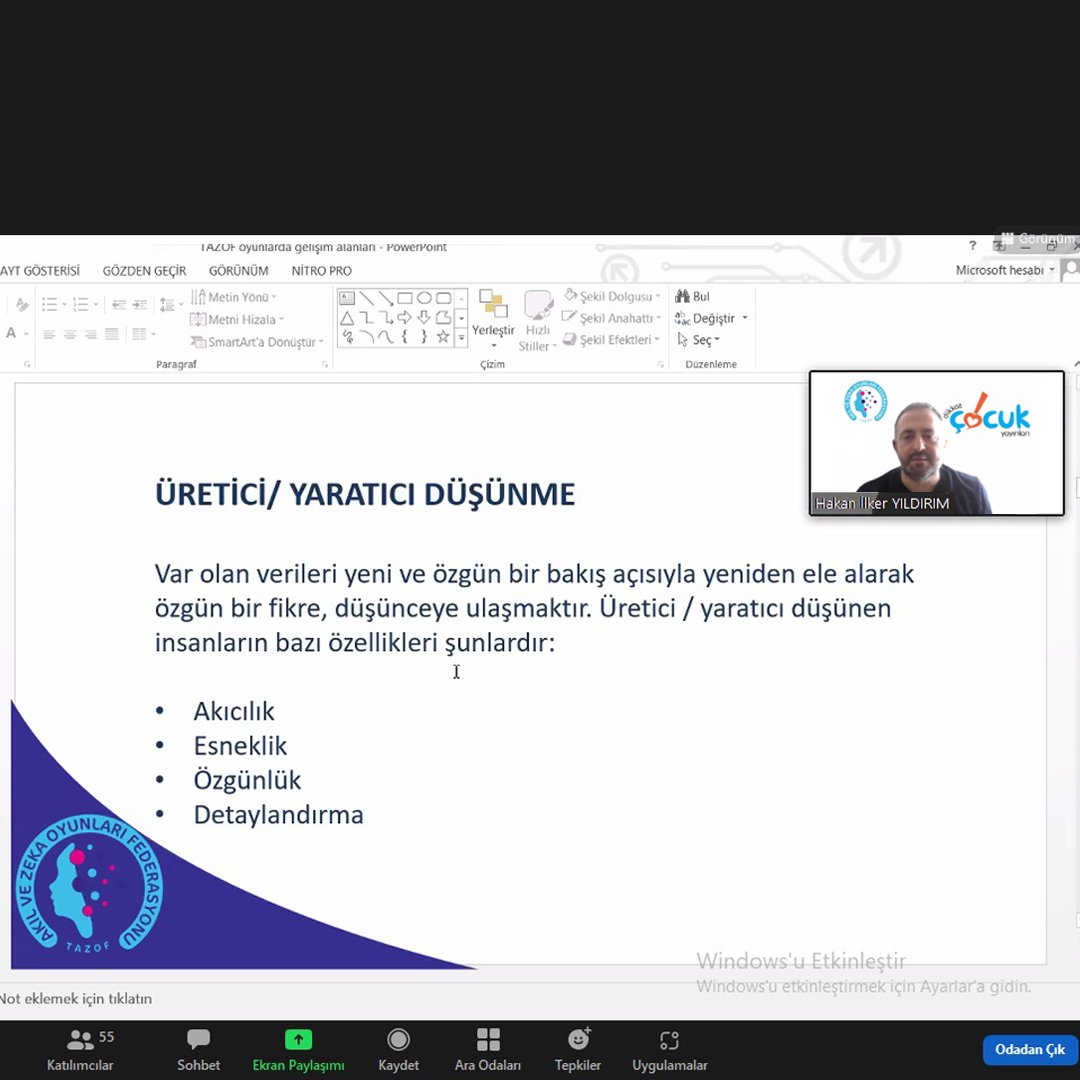Open Metni Hizala align text dropdown
Viewport: 1080px width, 1080px height.
click(237, 320)
